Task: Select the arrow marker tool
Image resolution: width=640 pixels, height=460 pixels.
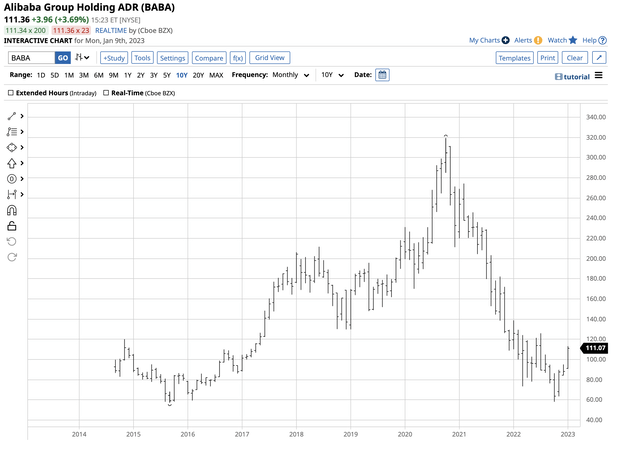Action: pyautogui.click(x=12, y=163)
